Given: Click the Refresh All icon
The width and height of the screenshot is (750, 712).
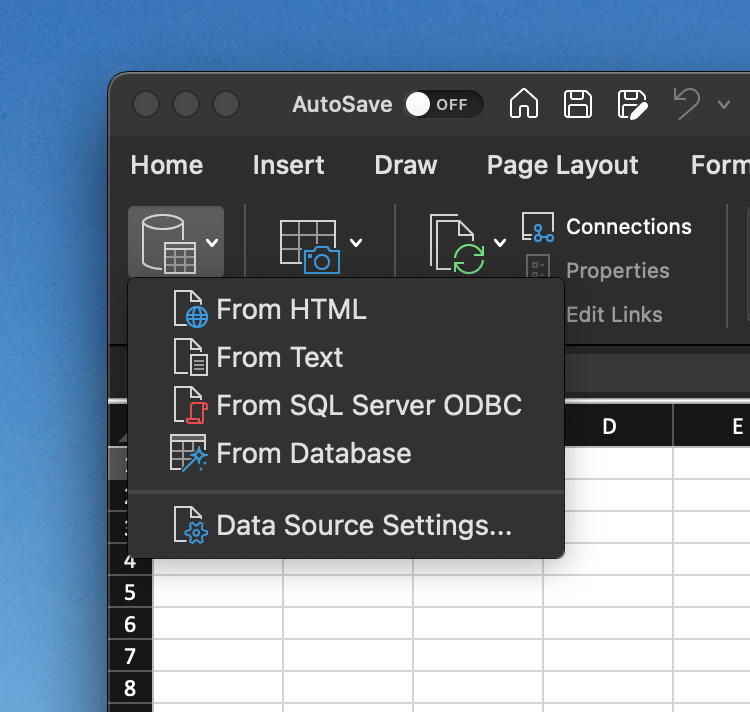Looking at the screenshot, I should click(457, 244).
